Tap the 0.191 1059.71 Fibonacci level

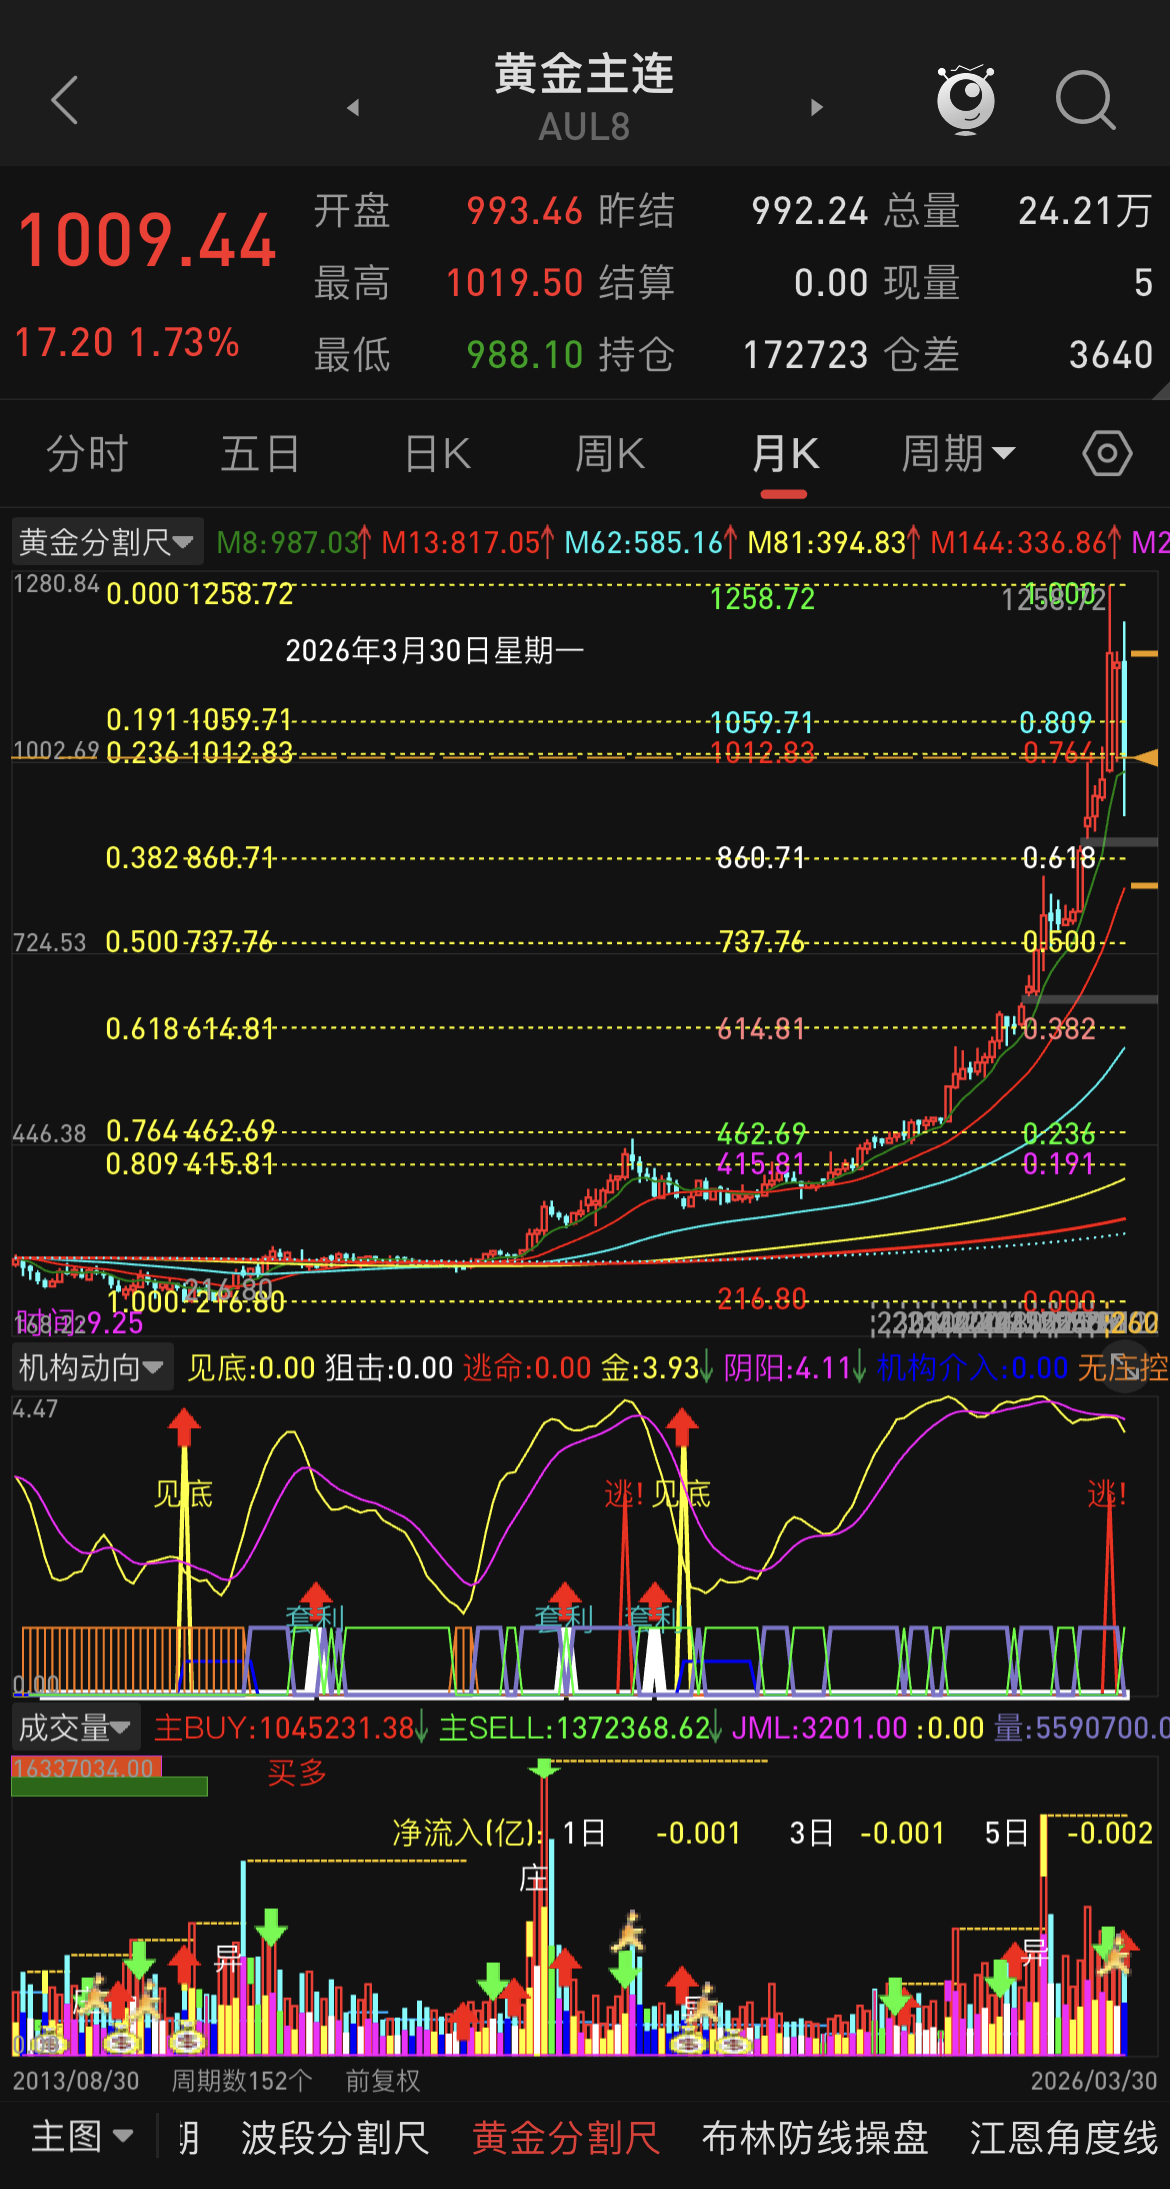click(x=199, y=720)
